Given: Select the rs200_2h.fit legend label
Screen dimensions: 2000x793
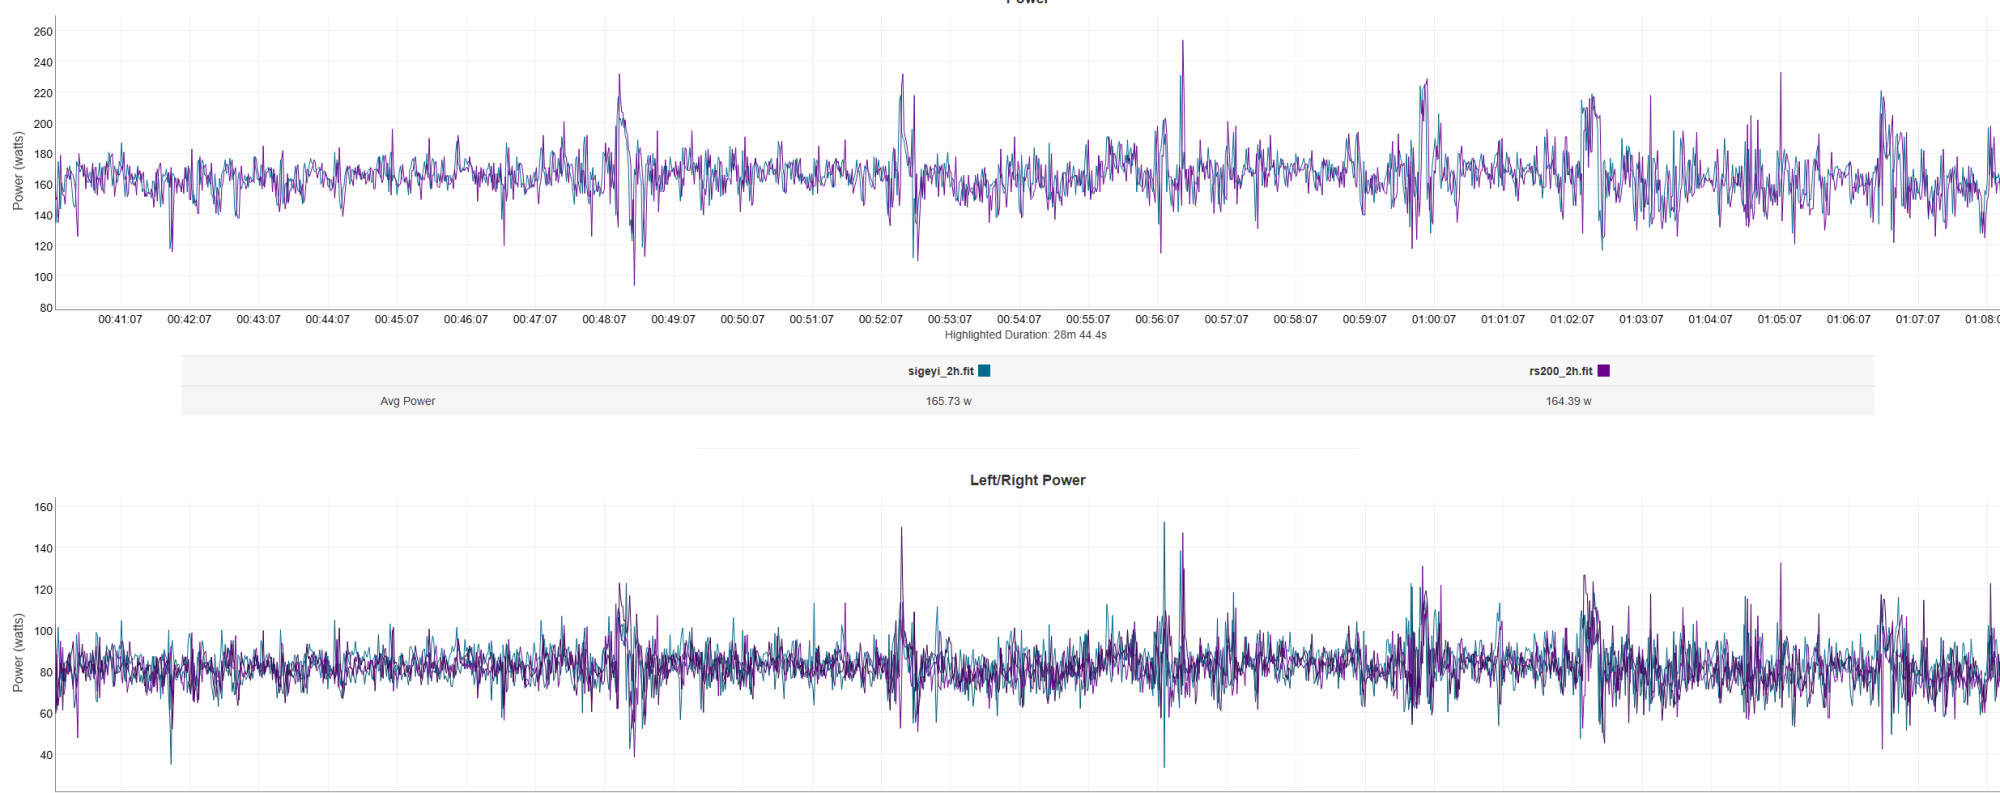Looking at the screenshot, I should click(1560, 371).
